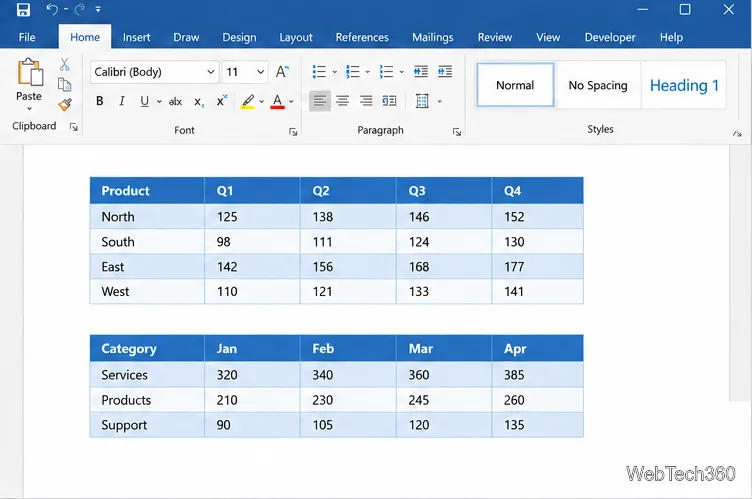The width and height of the screenshot is (752, 499).
Task: Toggle Align Right paragraph alignment
Action: point(366,101)
